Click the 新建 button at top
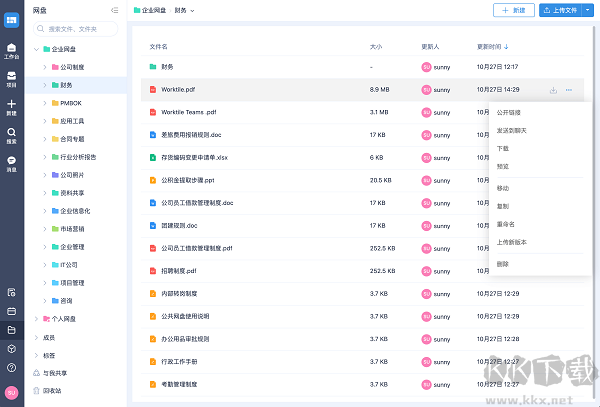The height and width of the screenshot is (407, 600). pos(513,10)
